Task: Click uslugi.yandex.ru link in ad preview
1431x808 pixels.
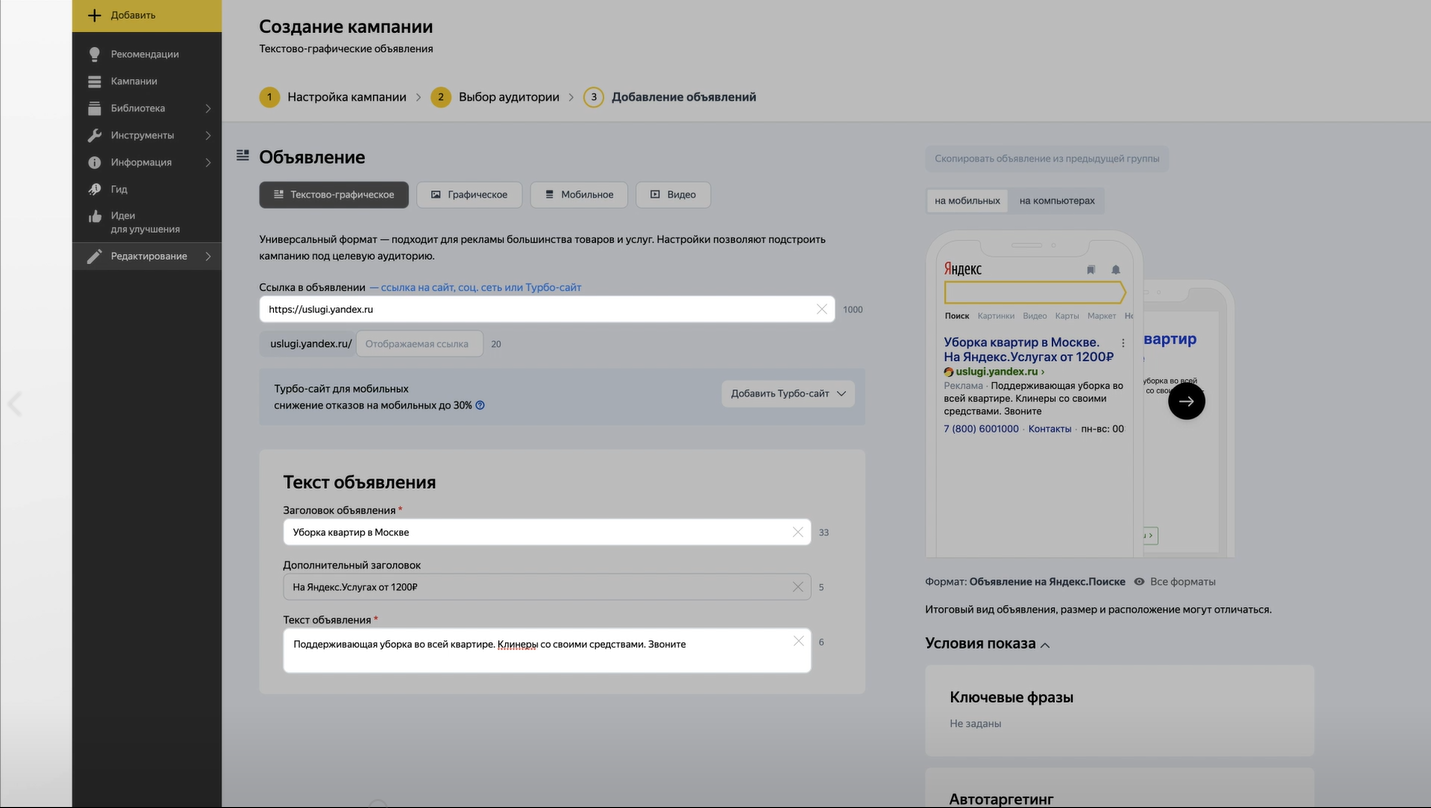Action: [997, 371]
